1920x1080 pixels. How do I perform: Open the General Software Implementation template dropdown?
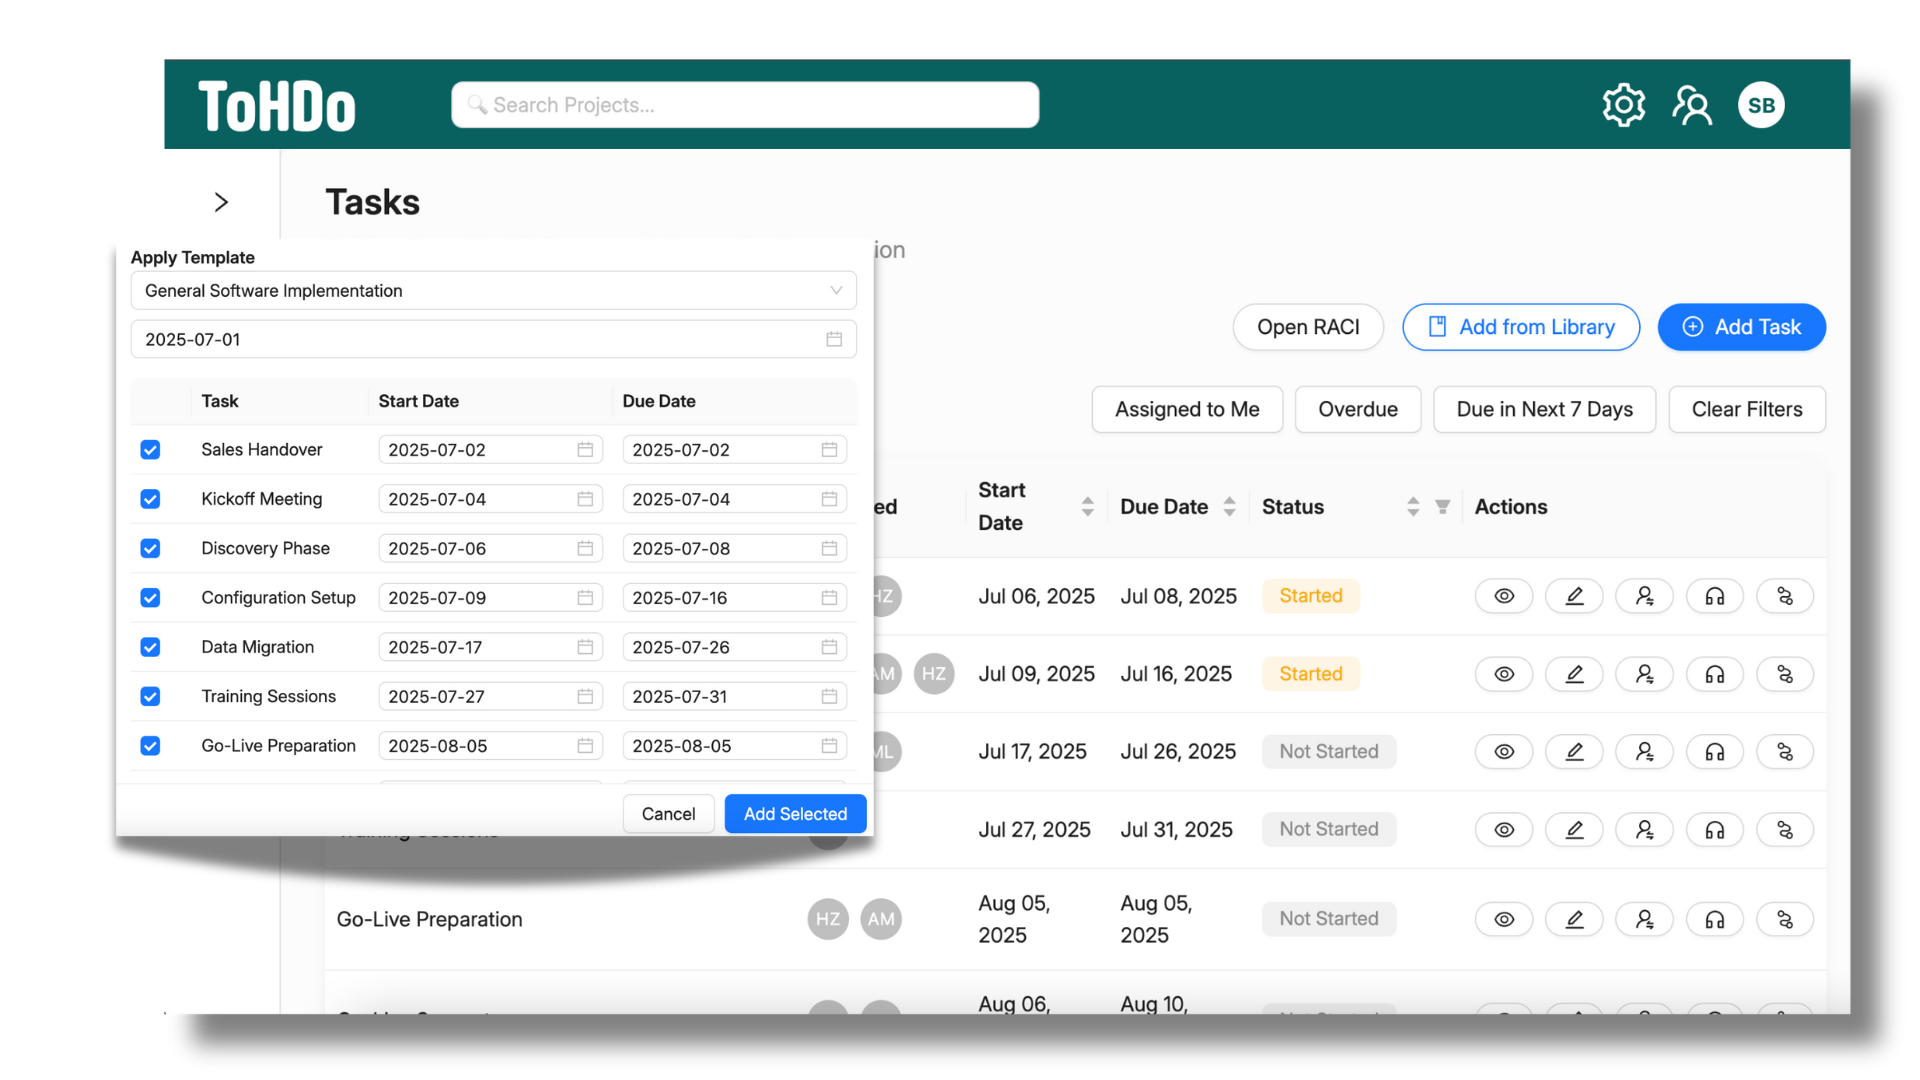coord(493,291)
